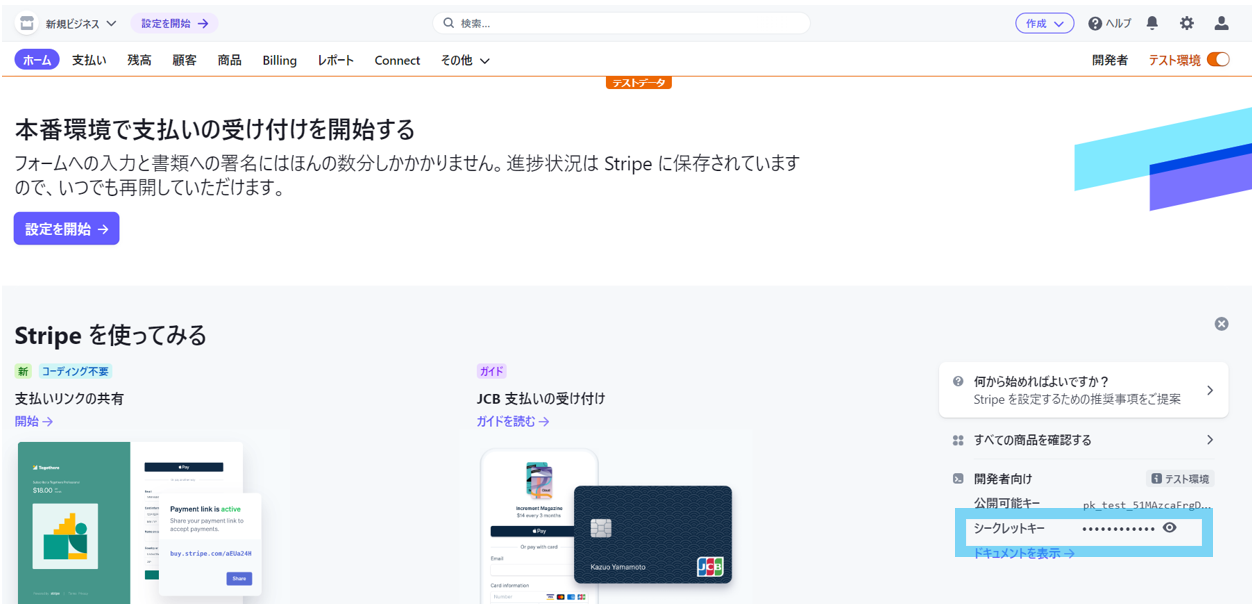Screen dimensions: 1252x604
Task: Toggle the テスト環境 switch
Action: point(1218,60)
